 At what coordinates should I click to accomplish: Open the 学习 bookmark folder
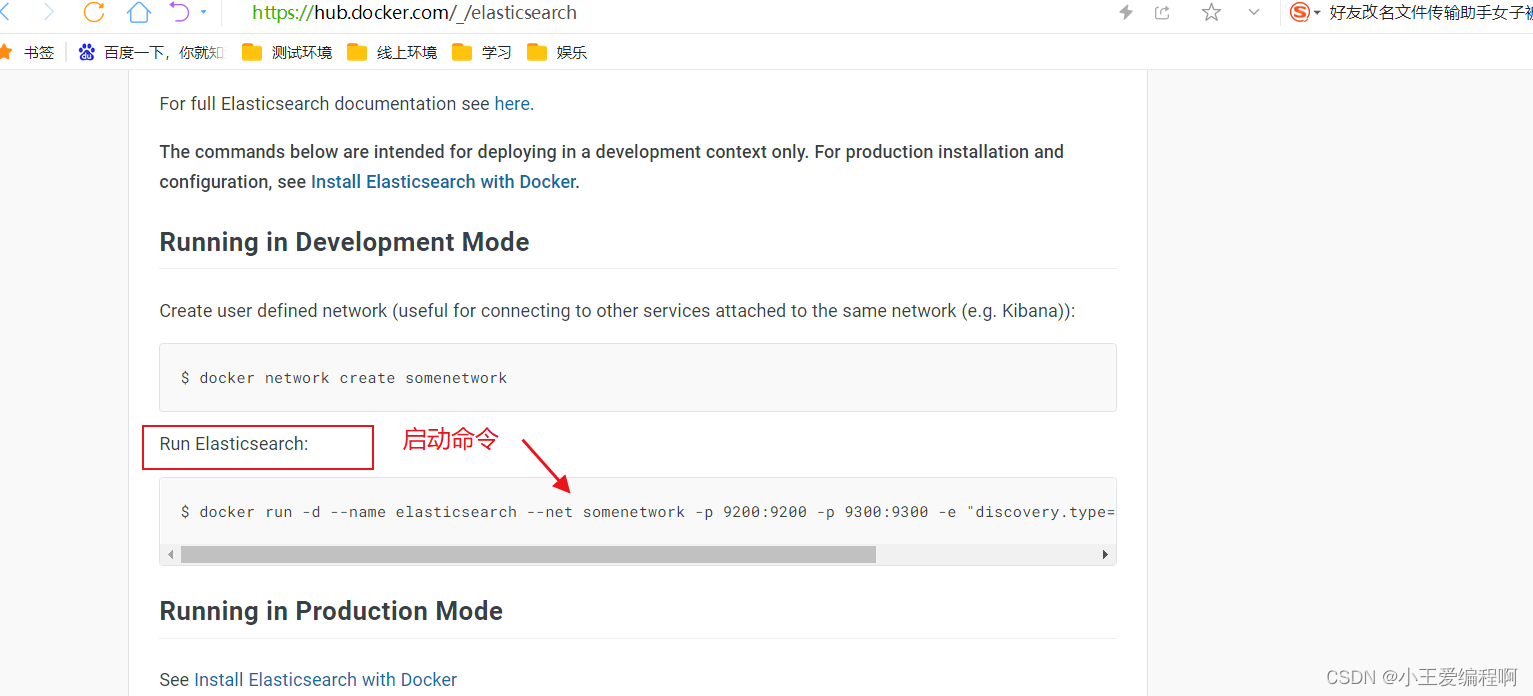click(482, 52)
